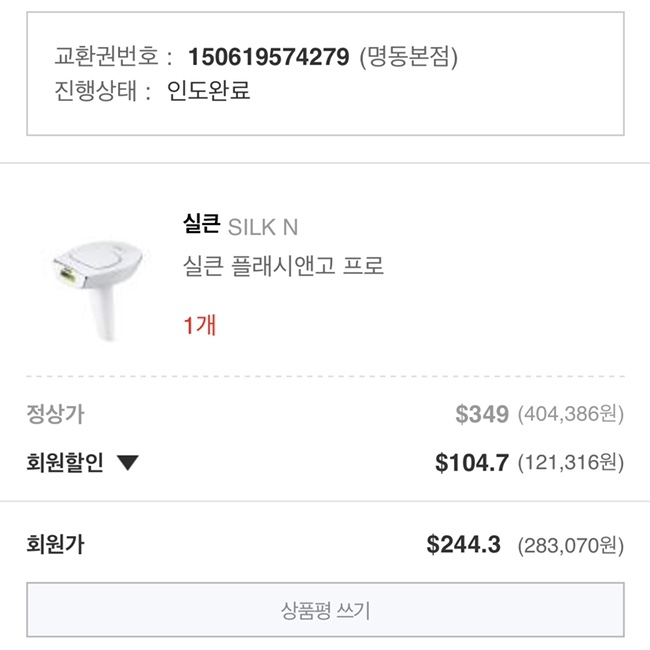The height and width of the screenshot is (650, 650).
Task: Click the exchange number 150619574279
Action: click(268, 57)
